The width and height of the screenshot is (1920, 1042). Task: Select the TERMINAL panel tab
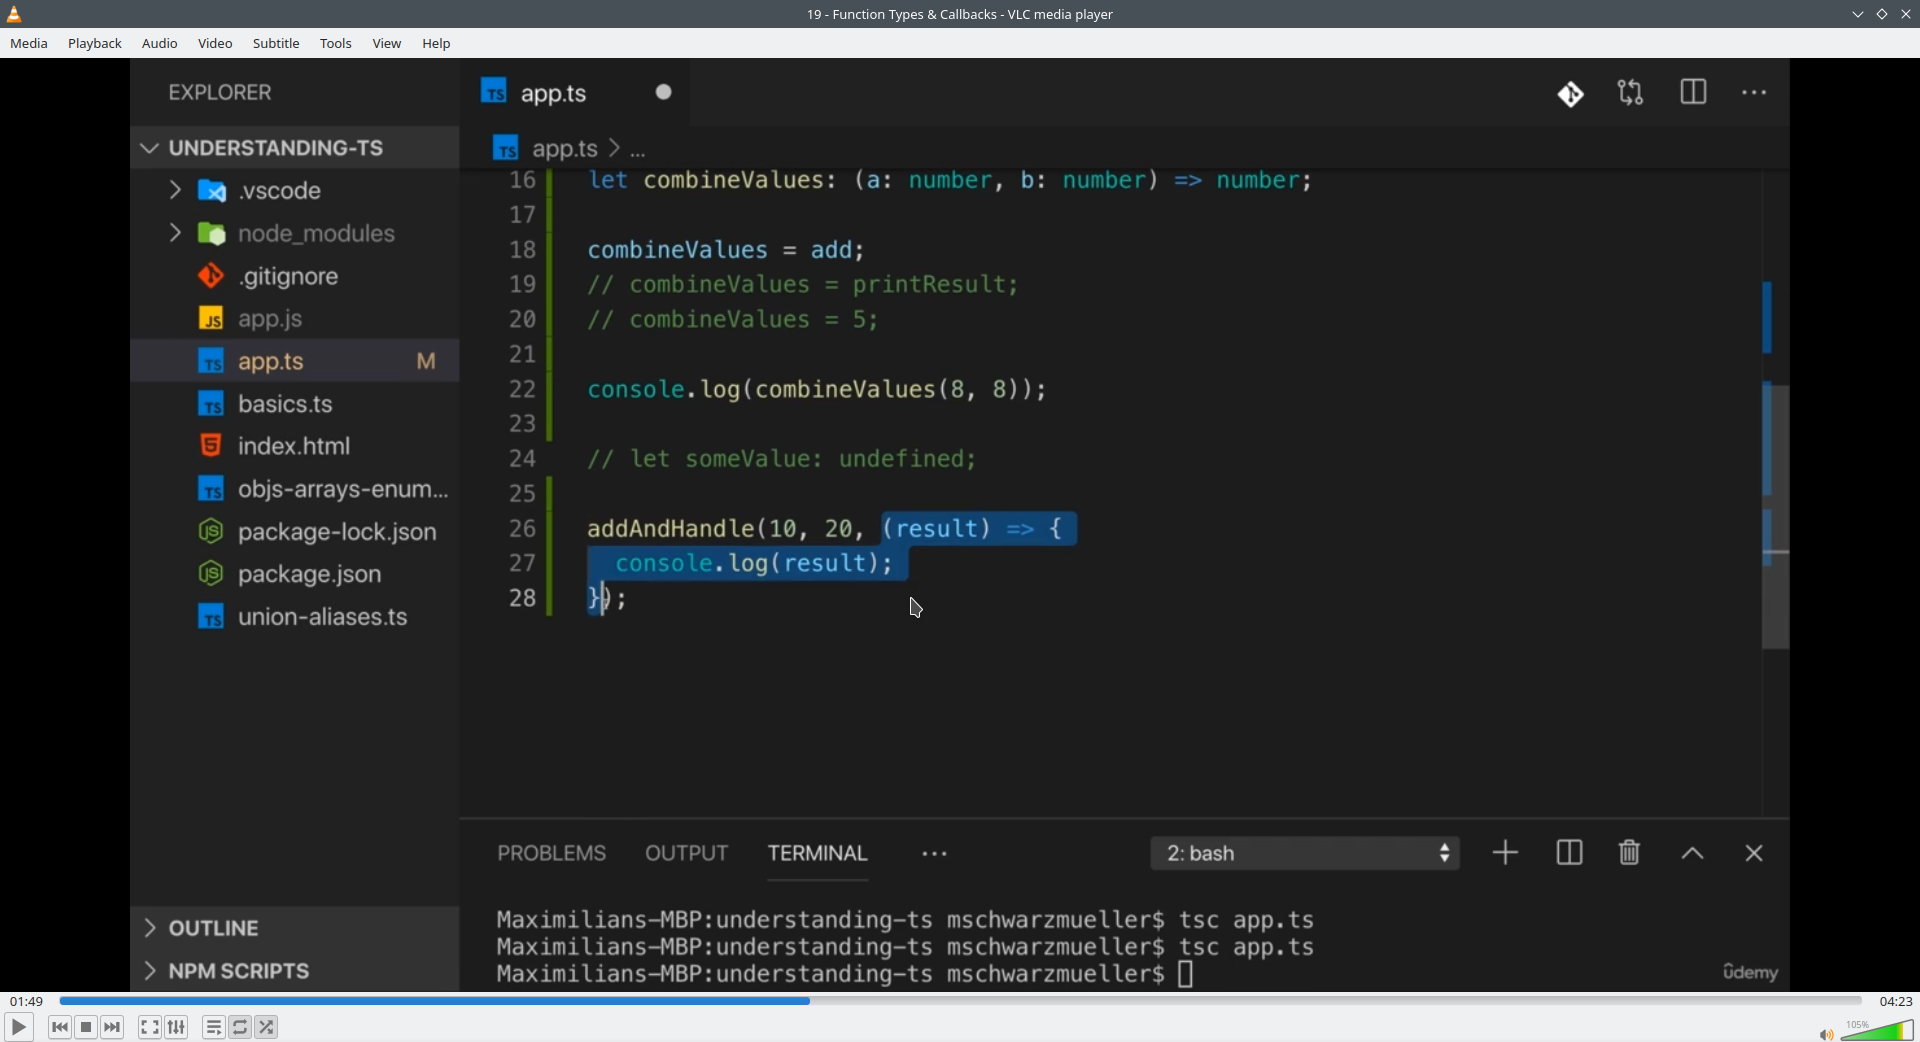pos(818,853)
